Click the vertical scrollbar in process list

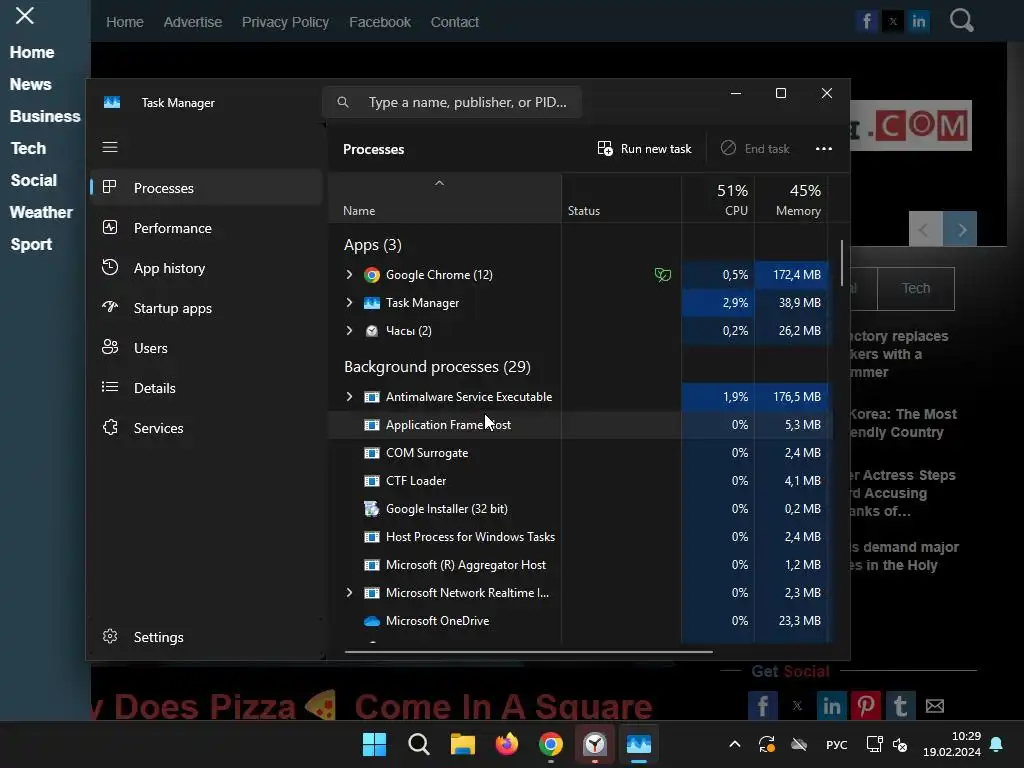[x=842, y=263]
